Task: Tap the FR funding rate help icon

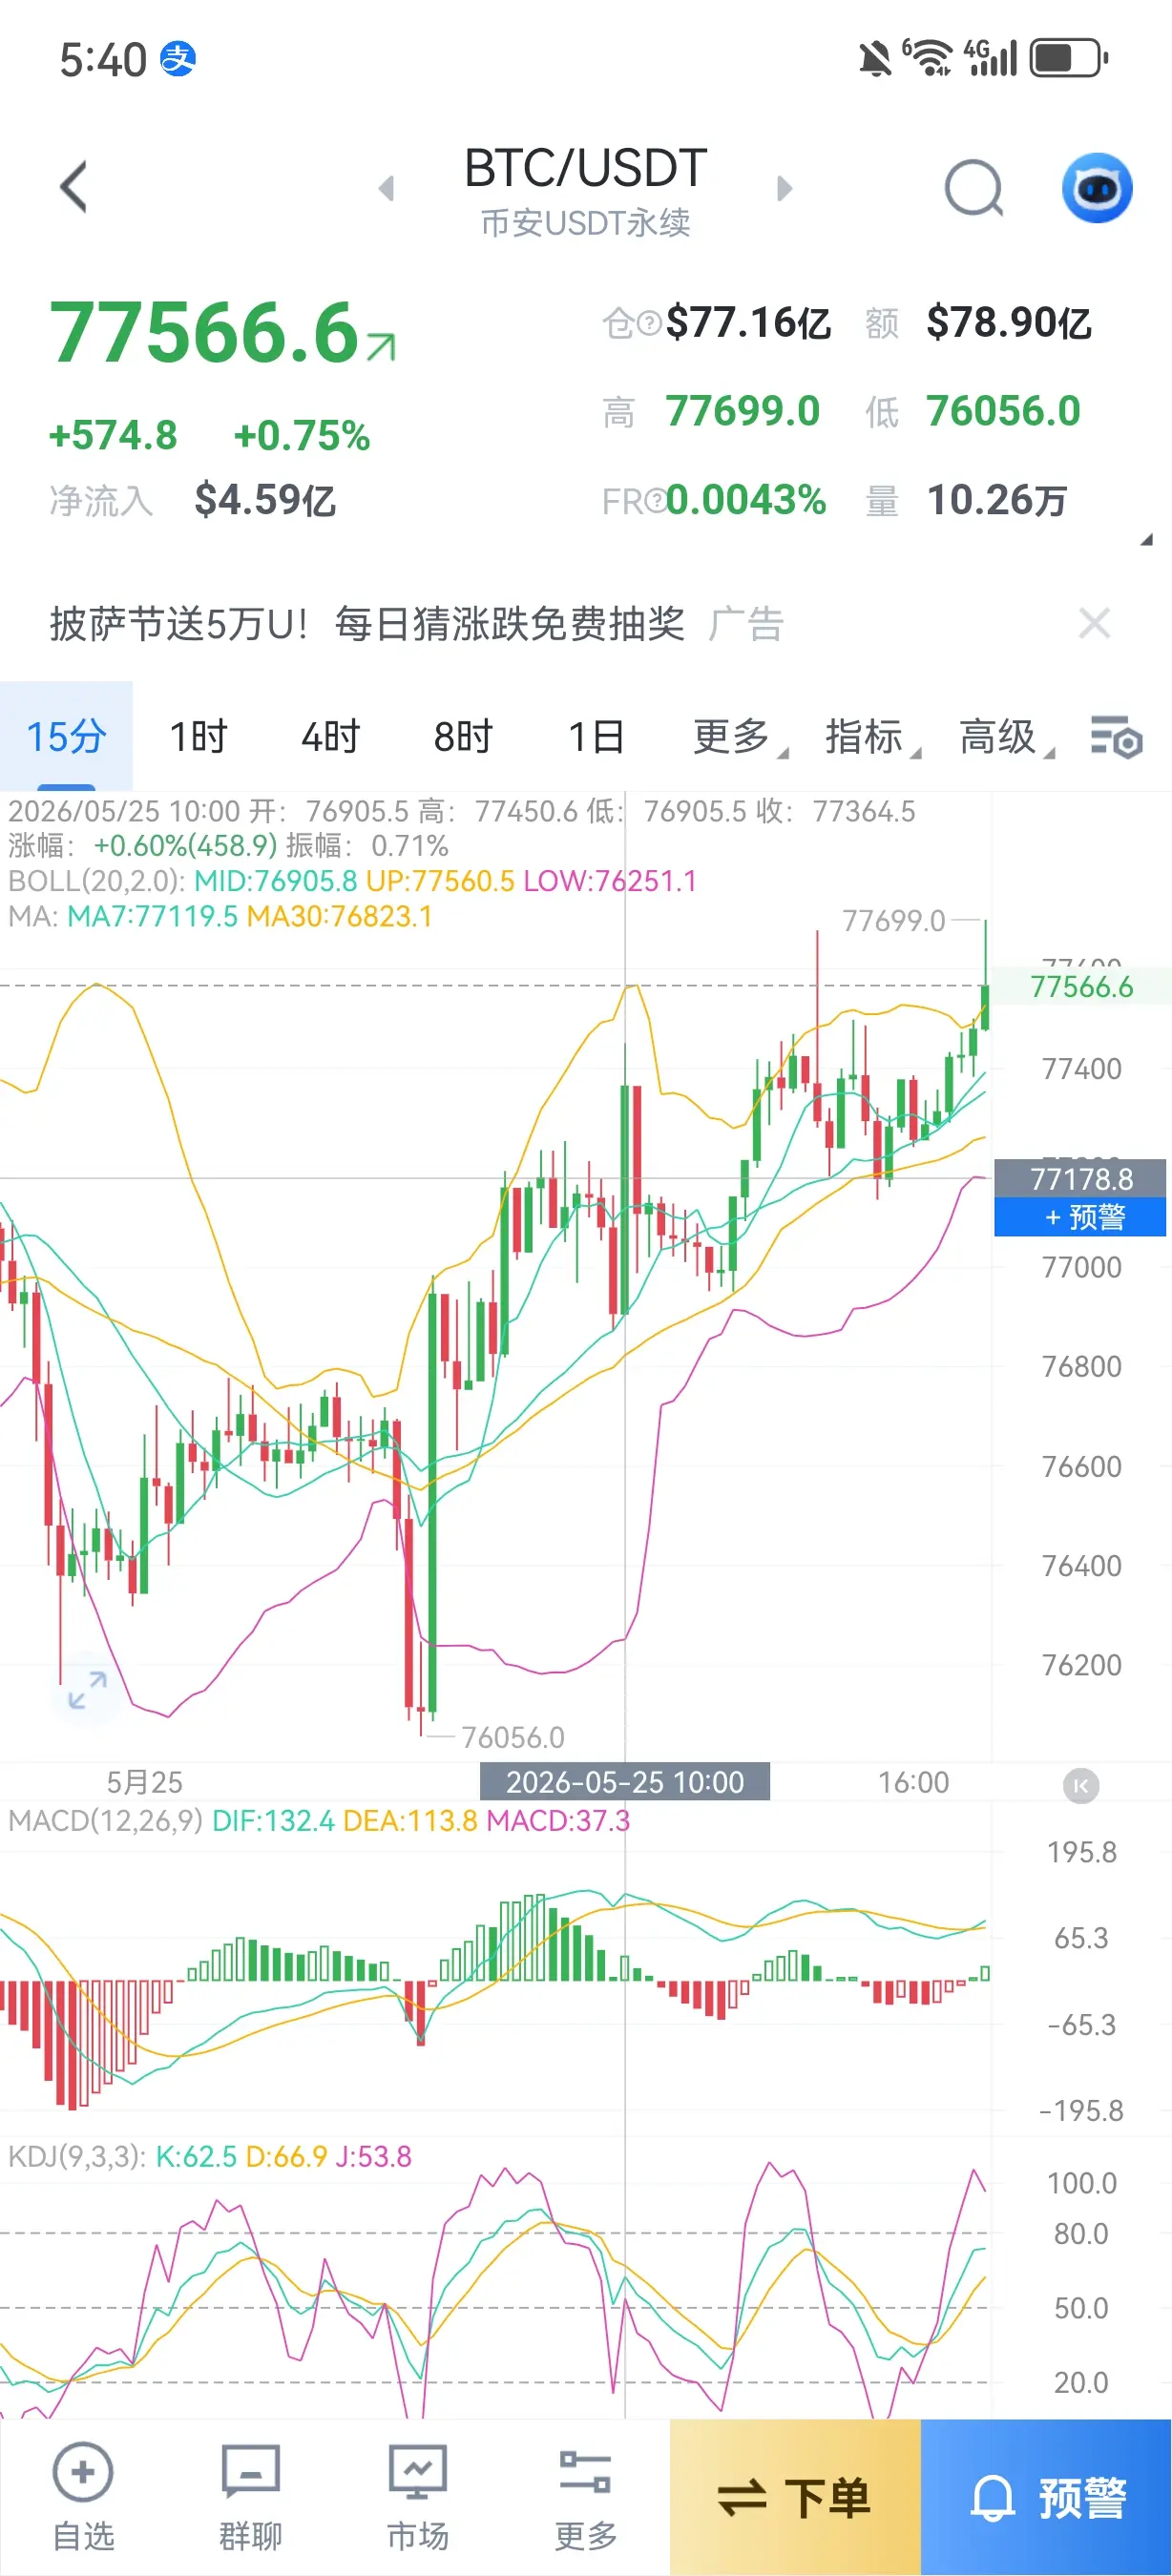Action: click(656, 500)
